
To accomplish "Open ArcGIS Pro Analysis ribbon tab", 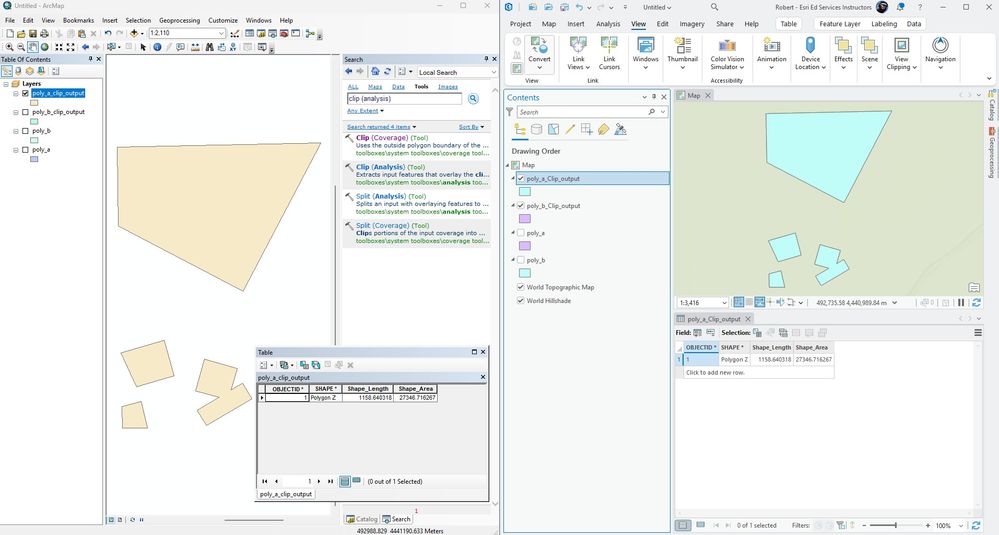I will point(608,24).
